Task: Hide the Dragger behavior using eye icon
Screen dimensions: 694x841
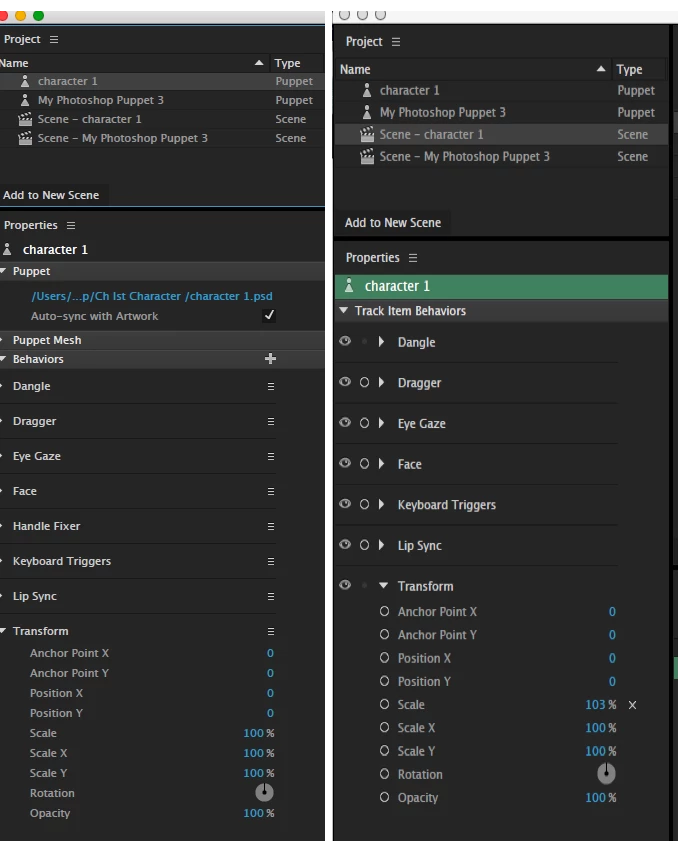Action: tap(345, 382)
